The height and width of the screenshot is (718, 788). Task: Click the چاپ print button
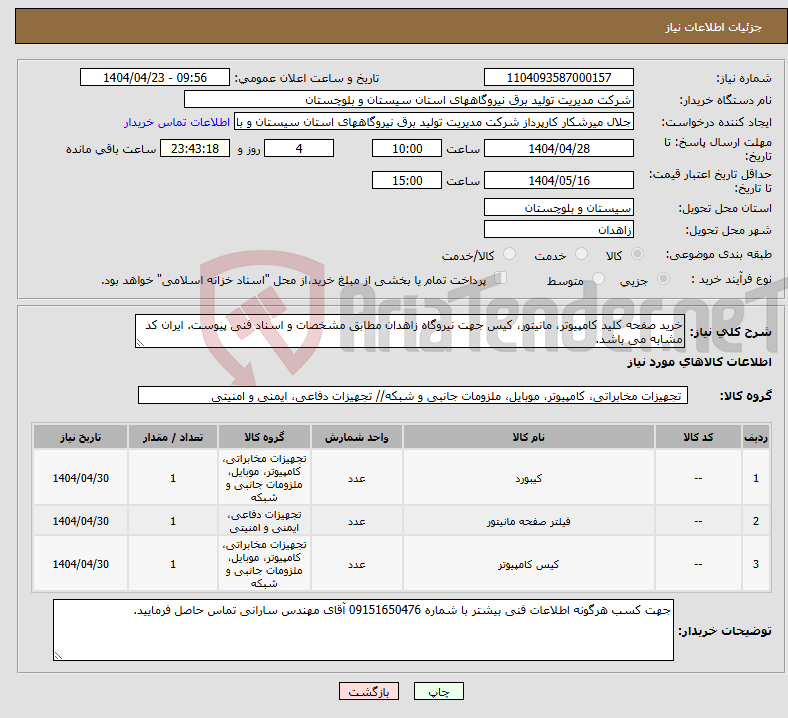click(438, 691)
